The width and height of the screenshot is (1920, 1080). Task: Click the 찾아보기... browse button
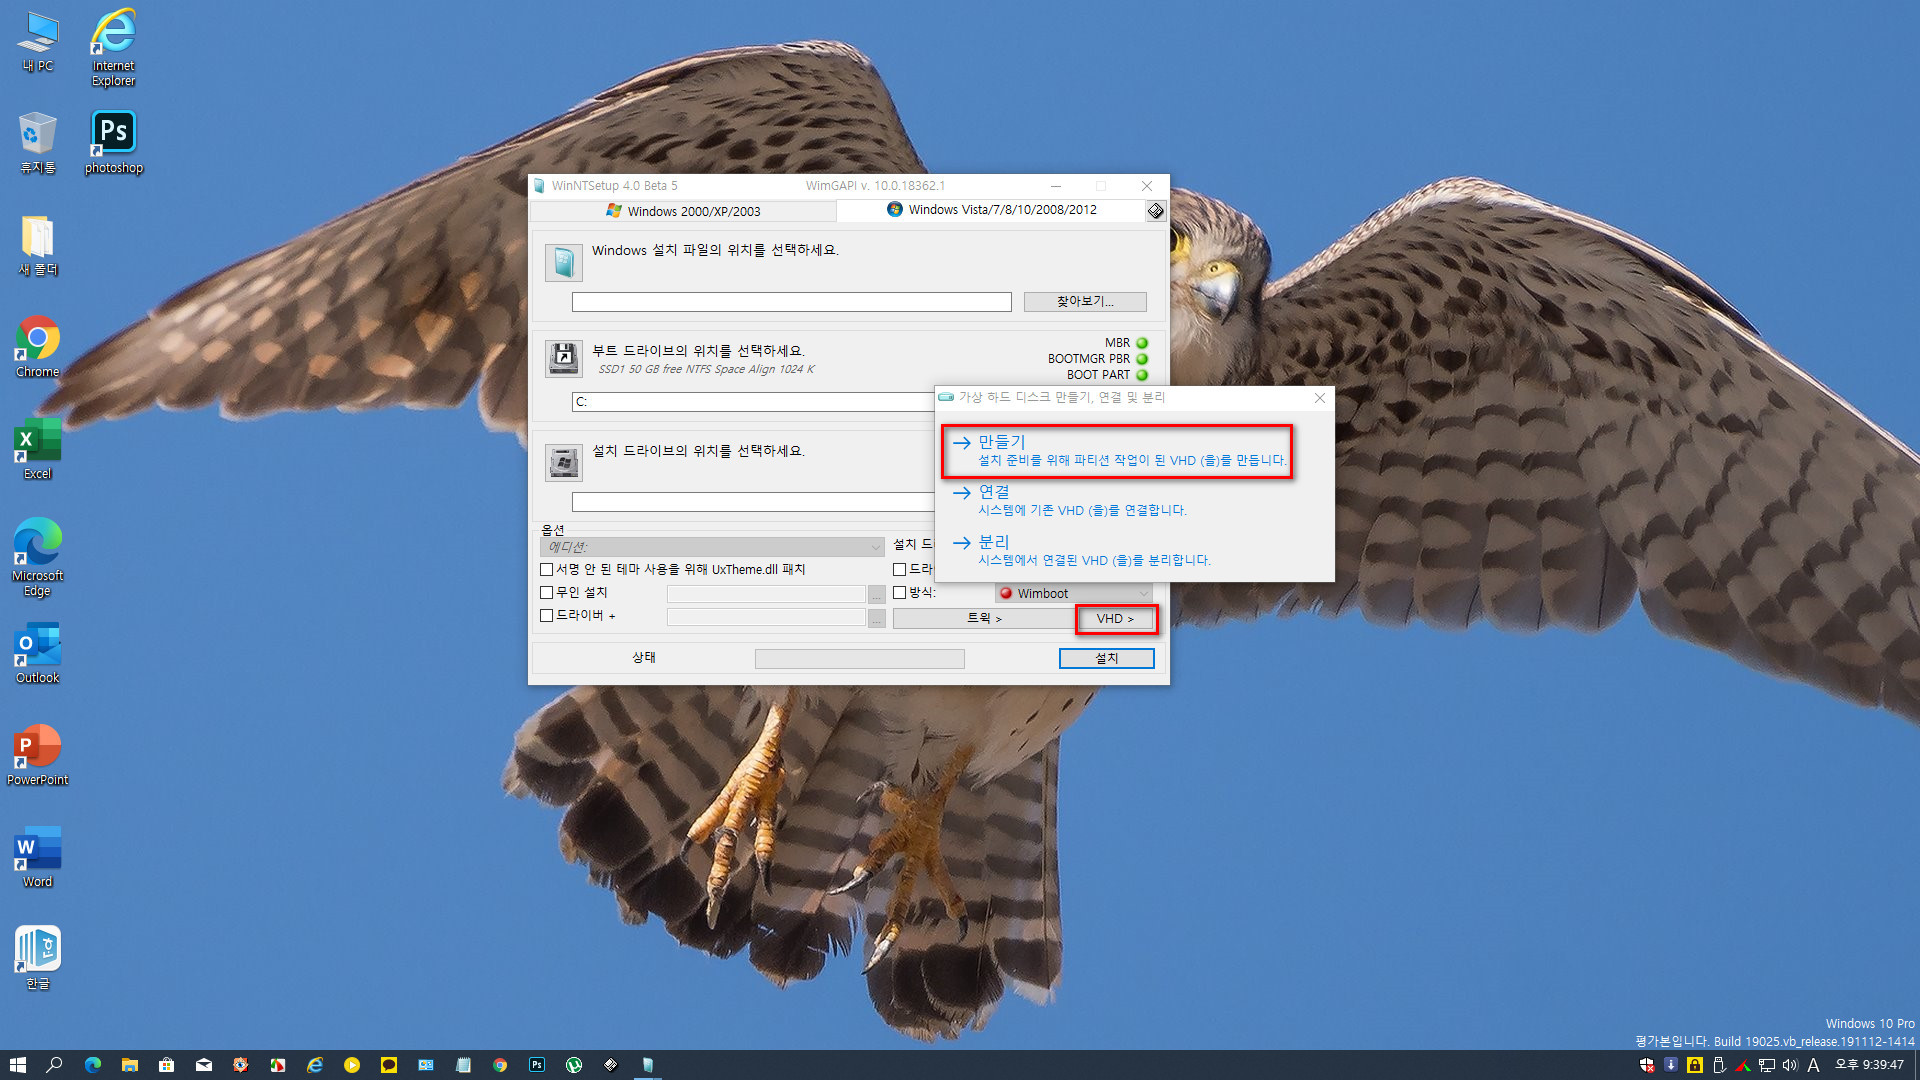[x=1085, y=302]
